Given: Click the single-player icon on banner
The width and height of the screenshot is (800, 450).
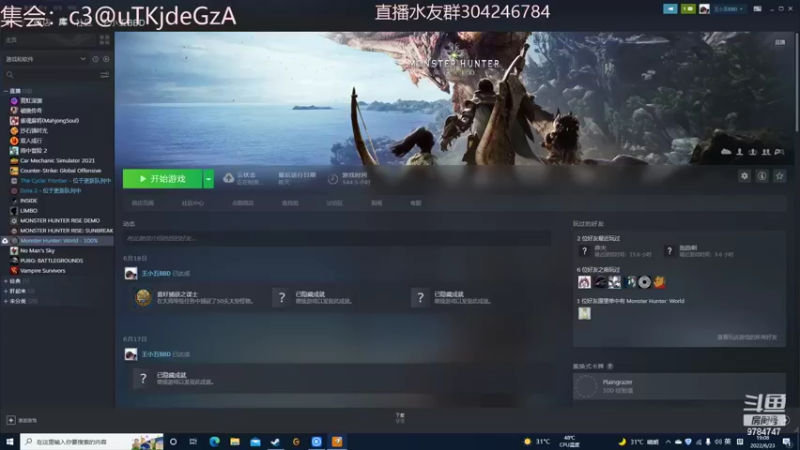Looking at the screenshot, I should (739, 152).
